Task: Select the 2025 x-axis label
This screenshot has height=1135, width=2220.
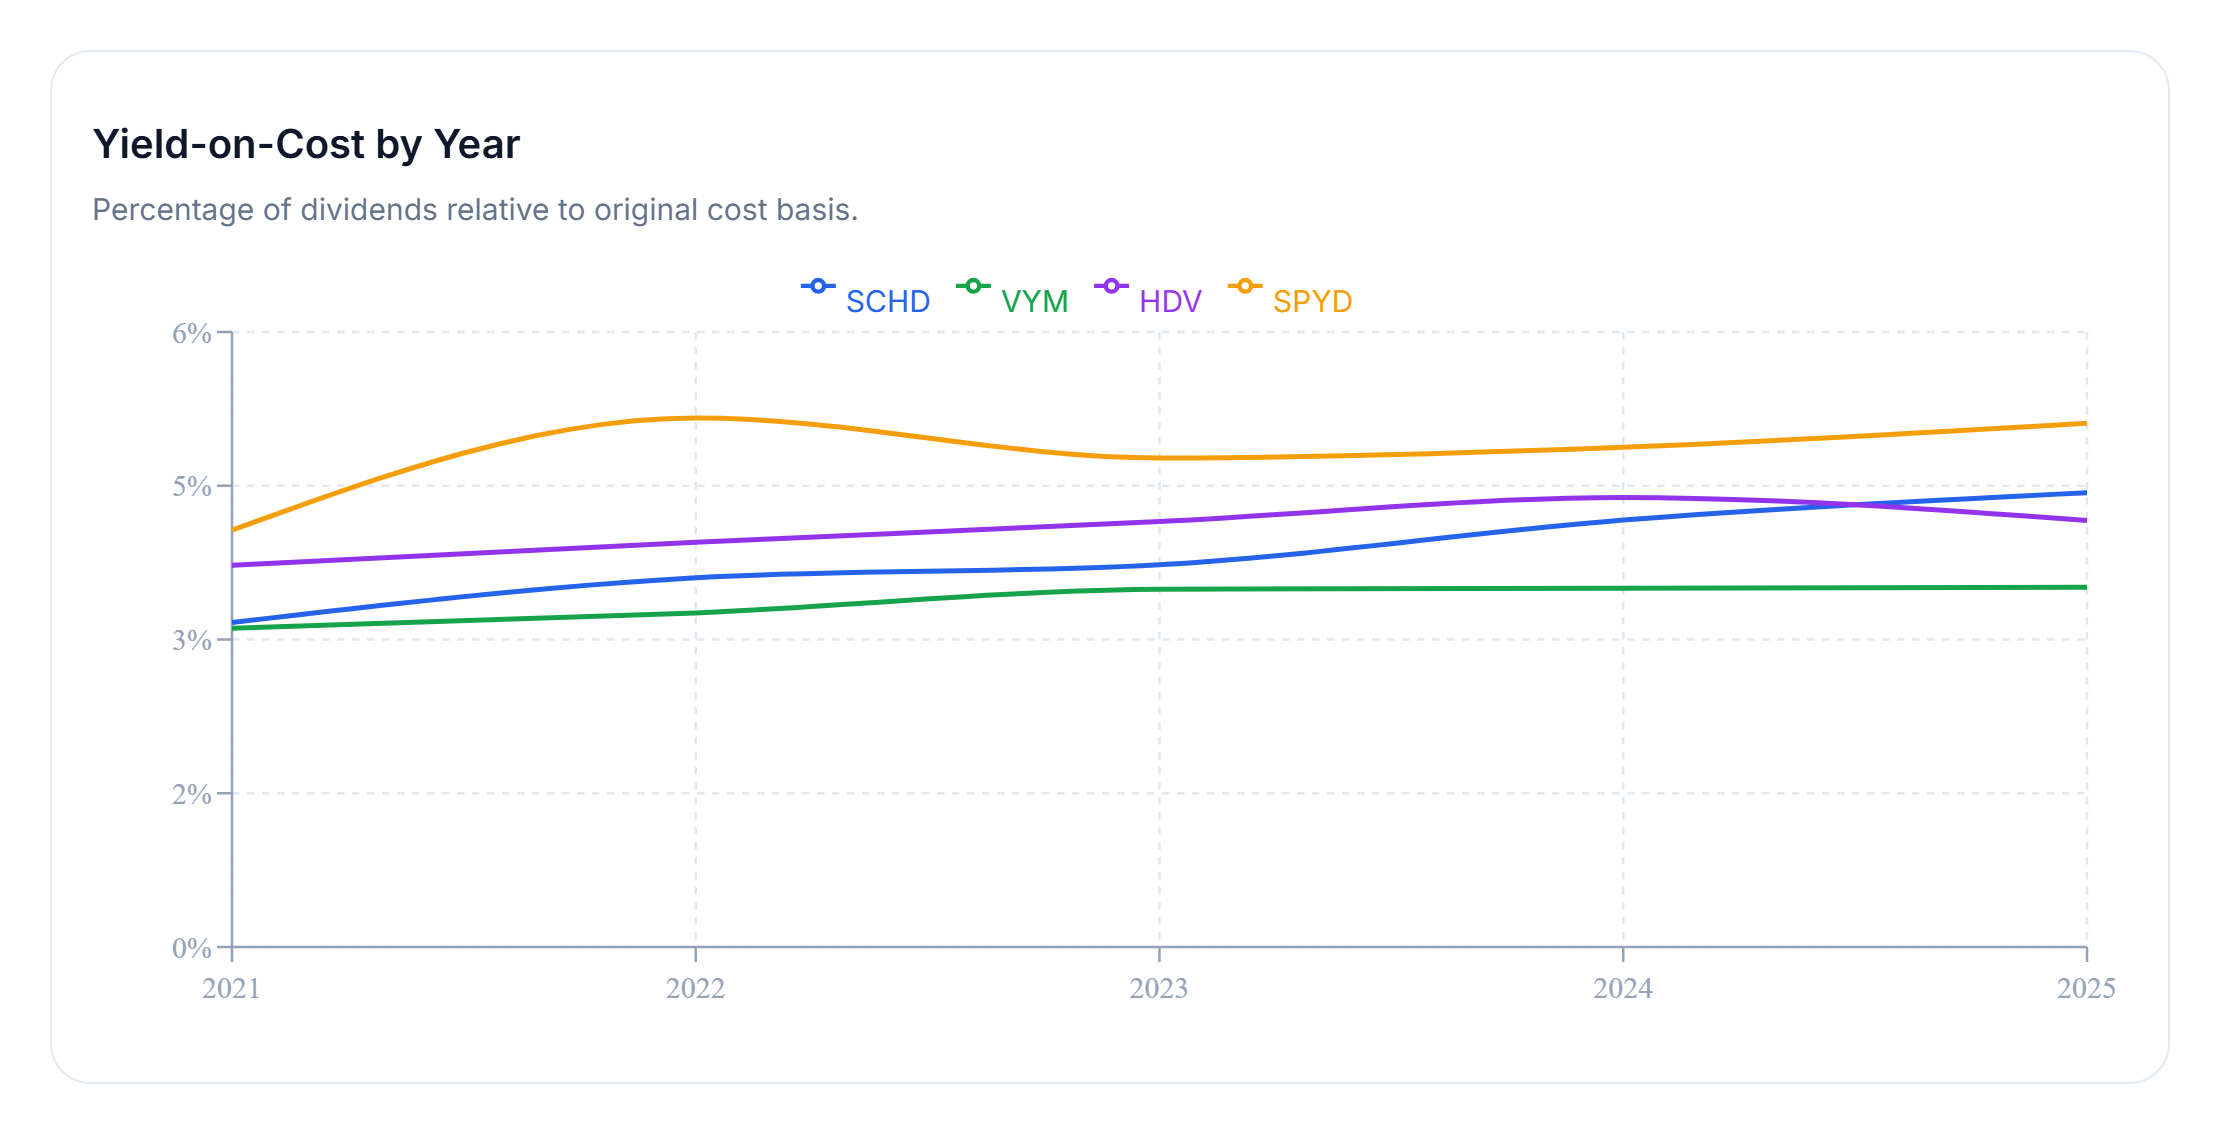Action: 2085,989
